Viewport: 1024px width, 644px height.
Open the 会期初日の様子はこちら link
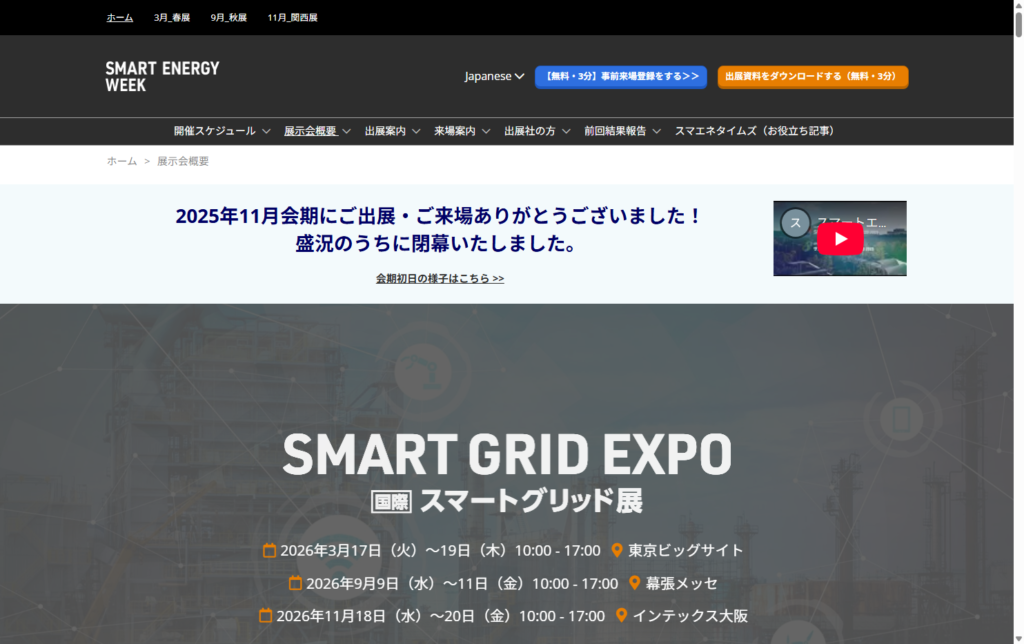[x=440, y=279]
